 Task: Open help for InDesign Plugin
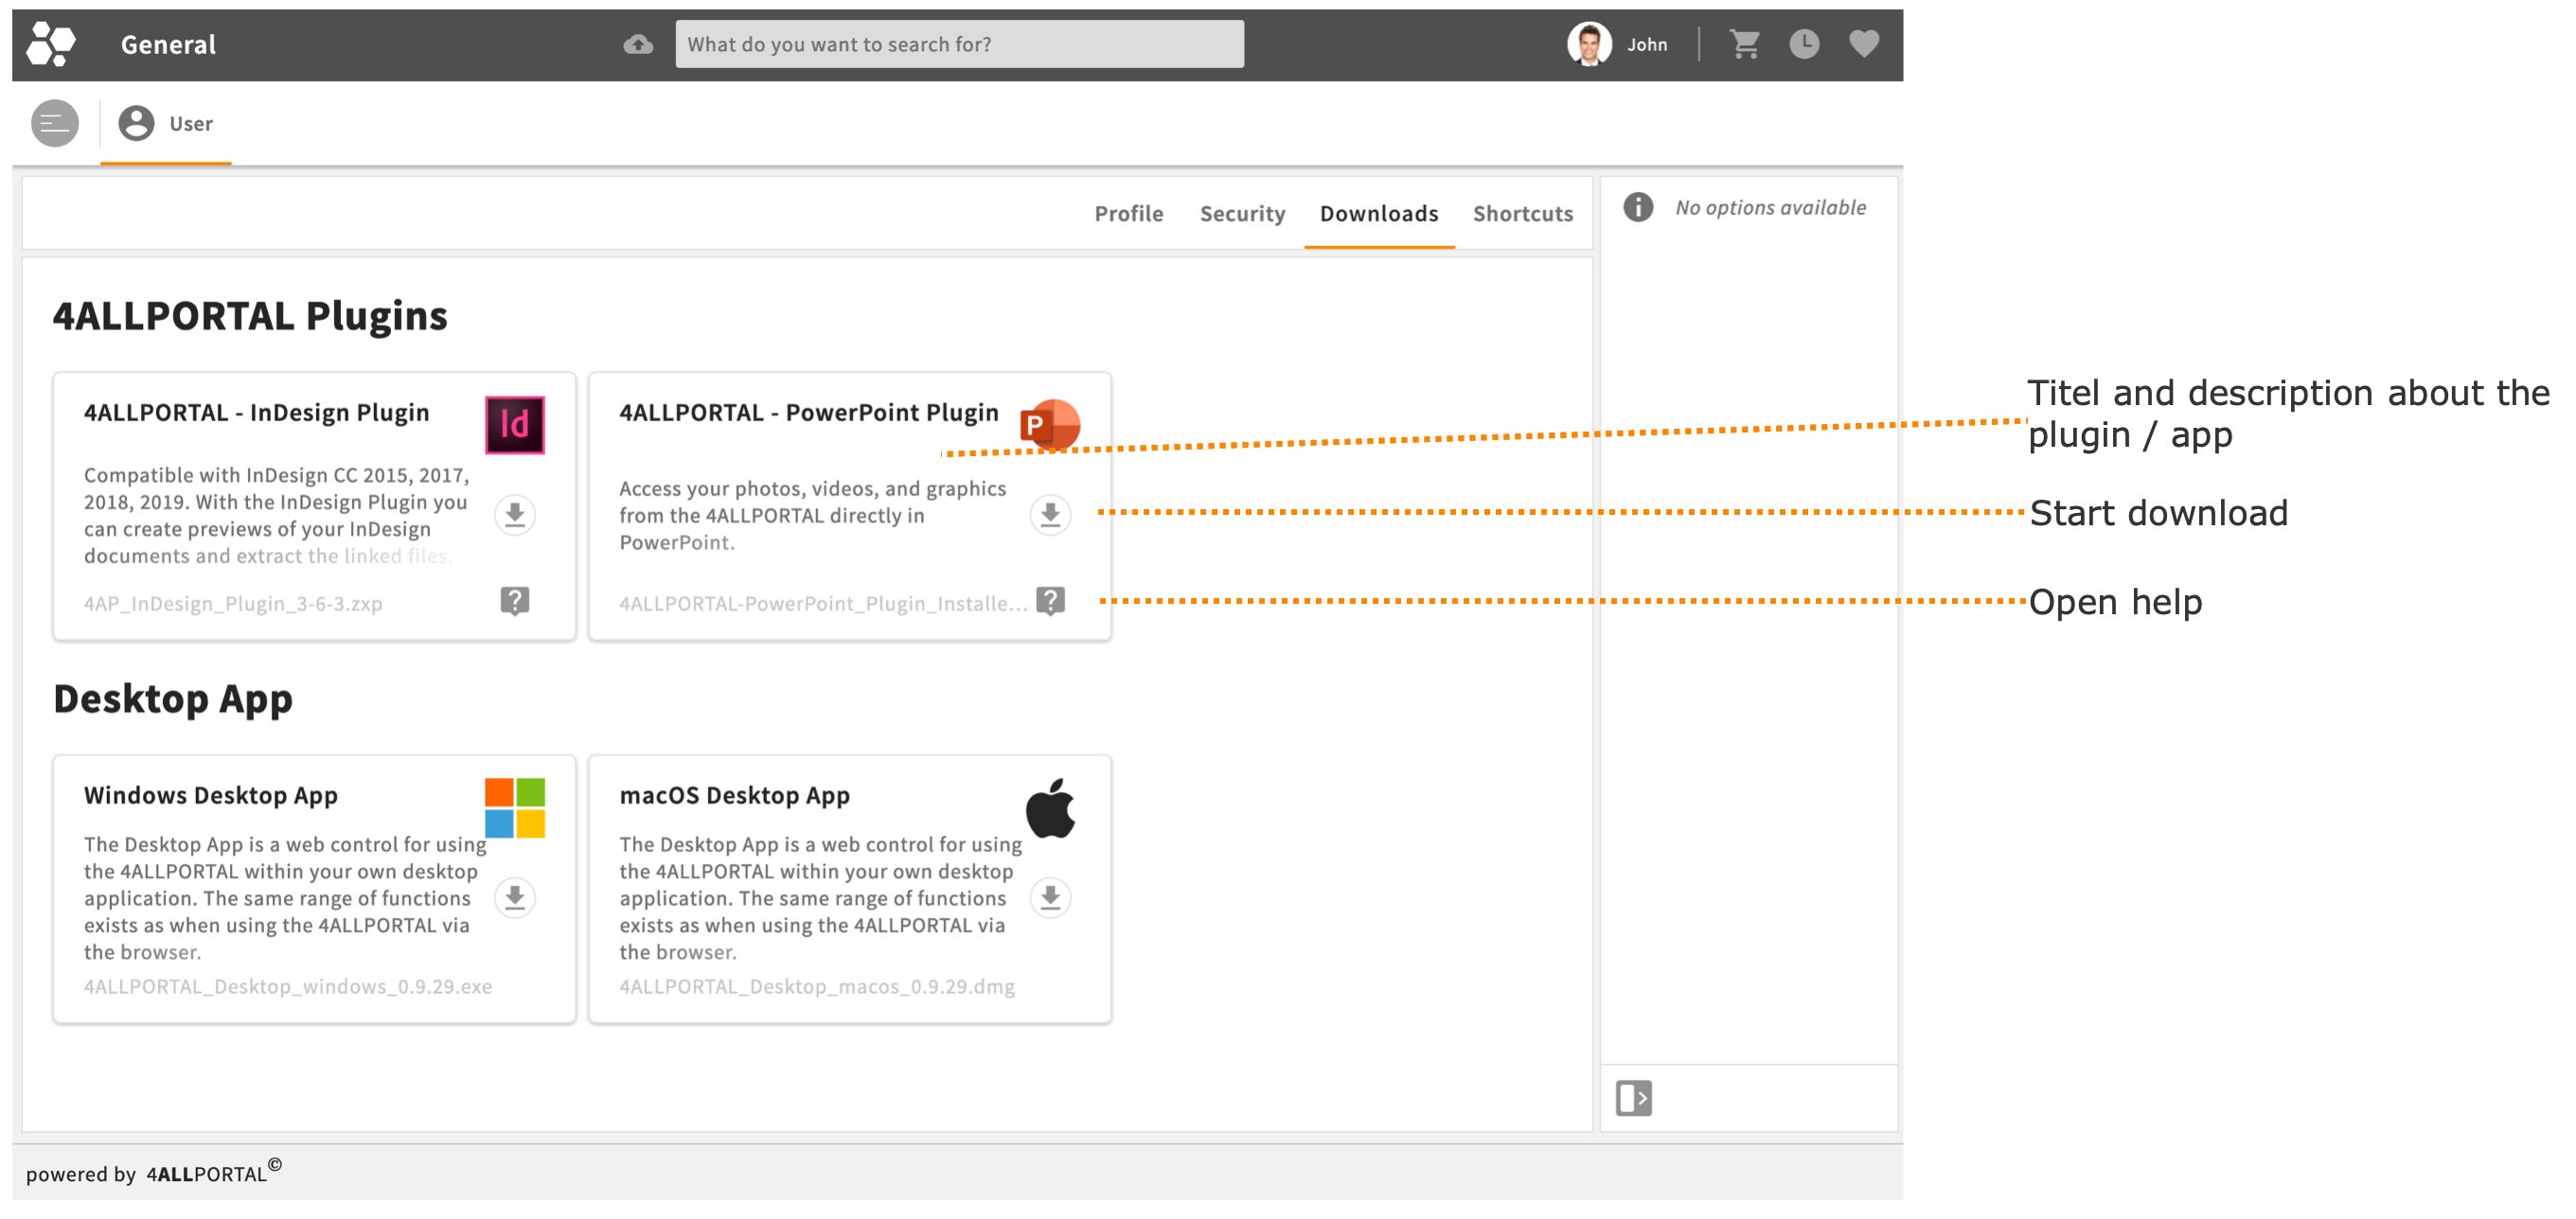515,601
